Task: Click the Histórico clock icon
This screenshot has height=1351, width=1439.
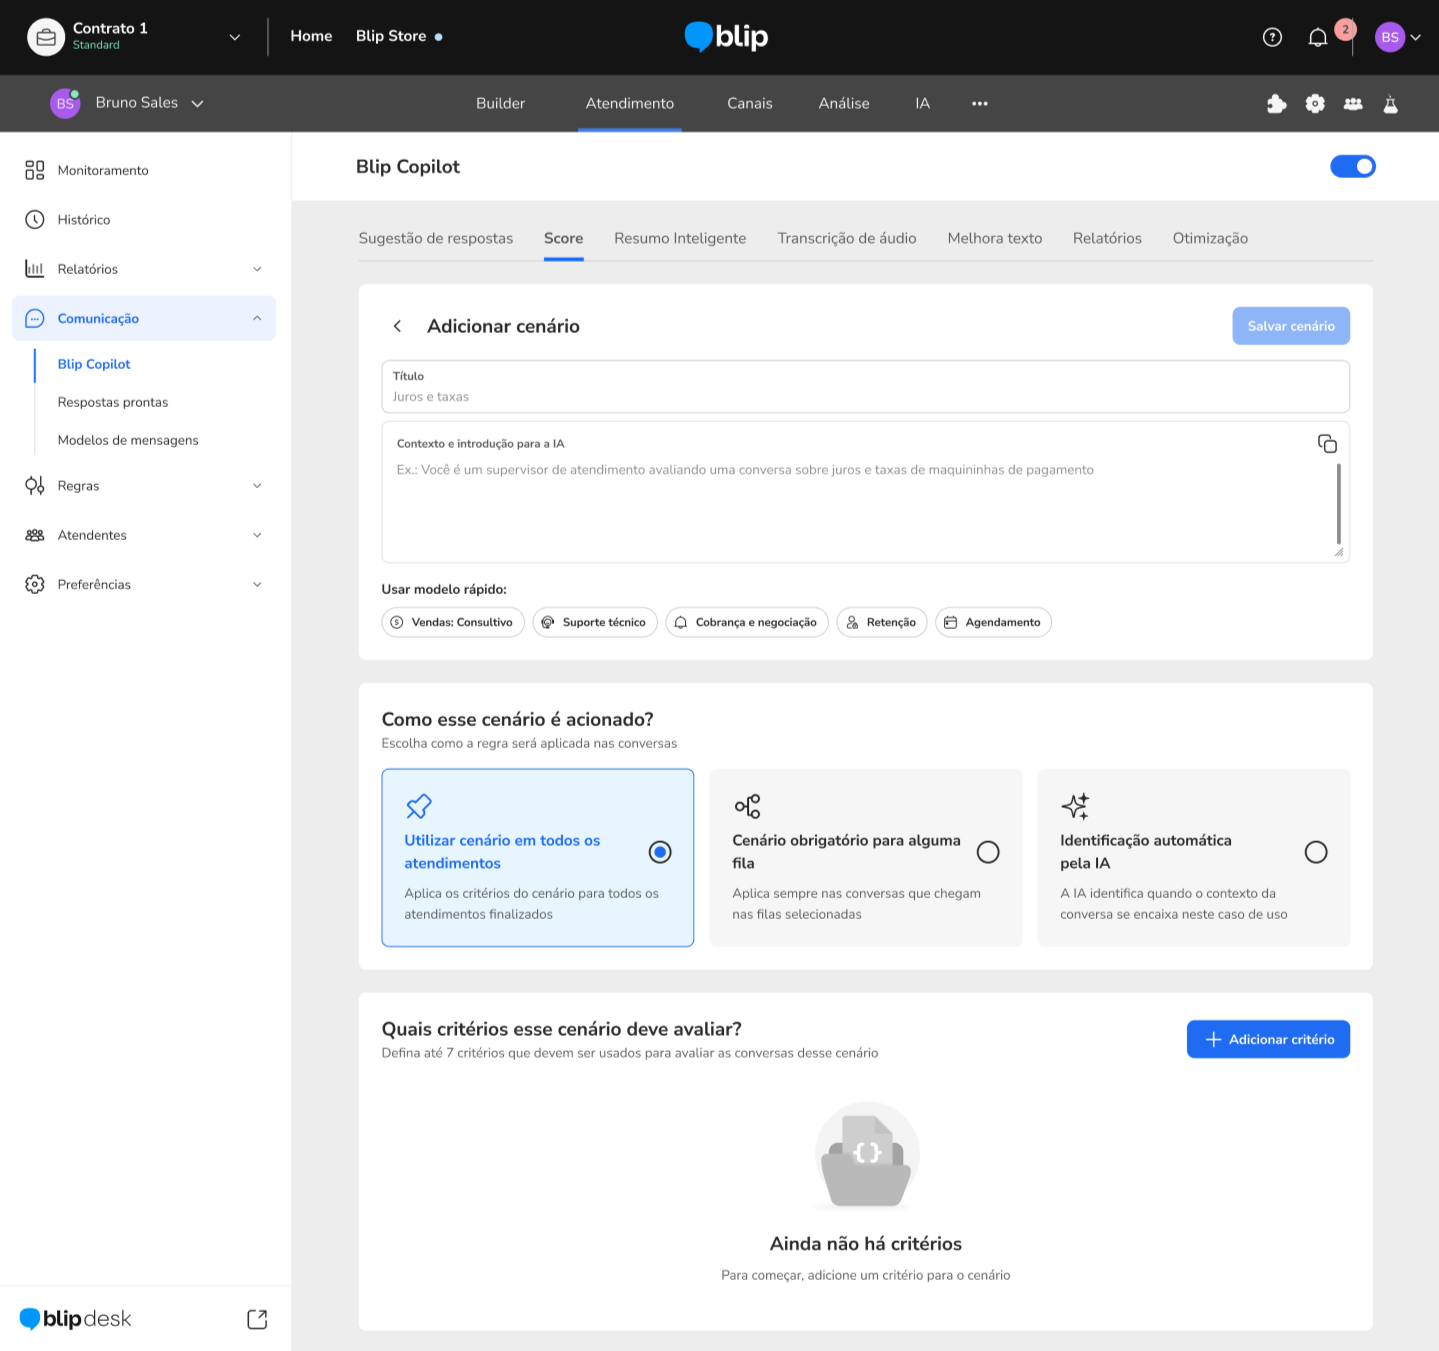Action: click(35, 219)
